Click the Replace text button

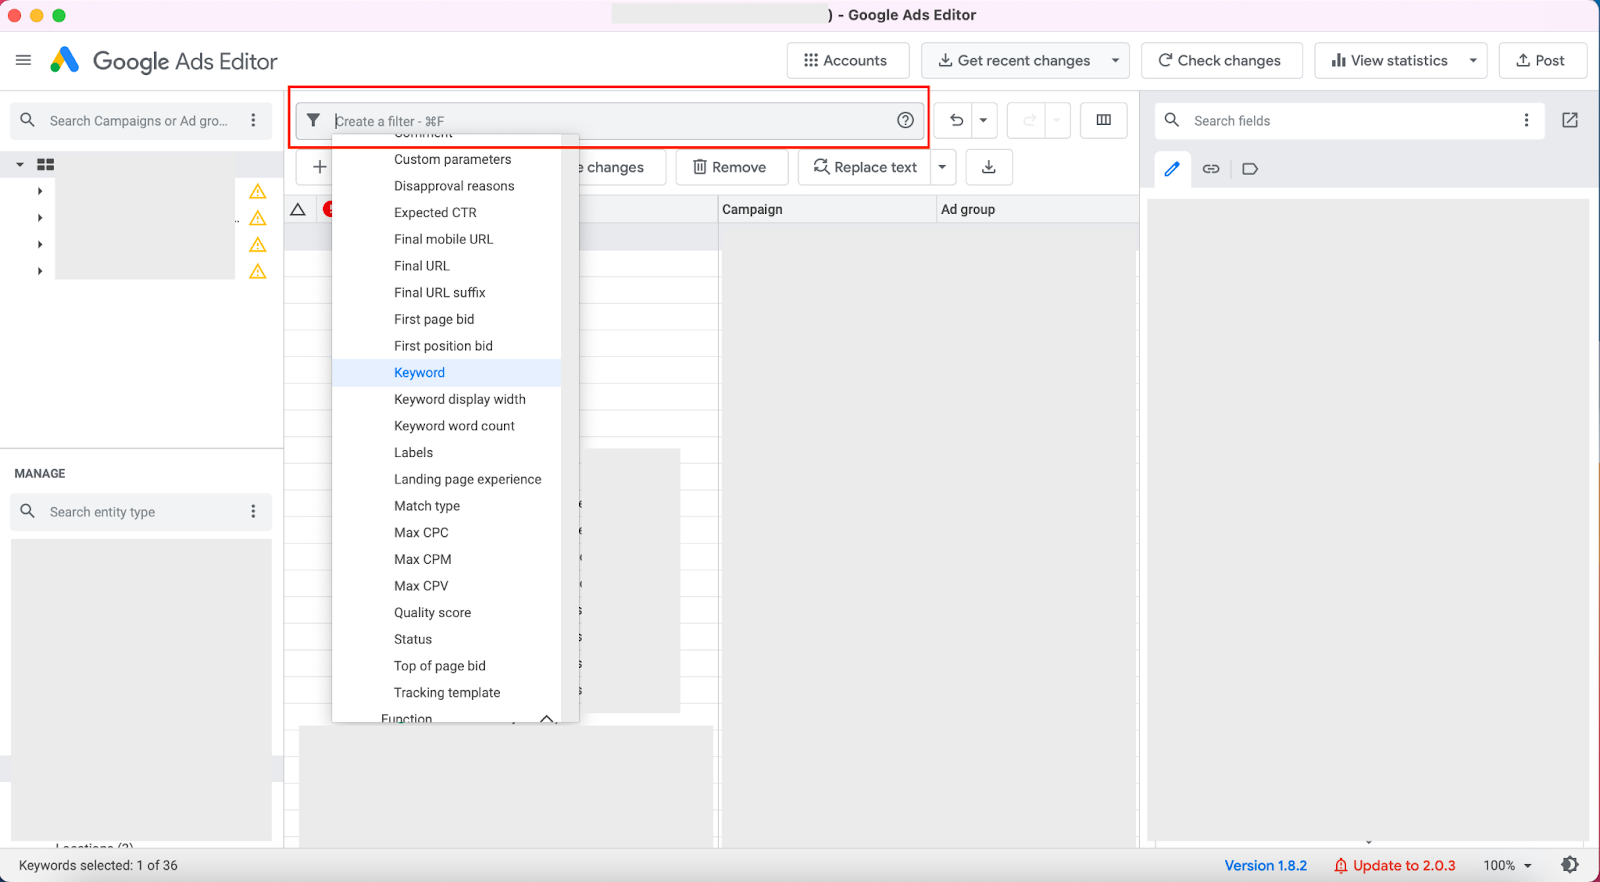(865, 167)
